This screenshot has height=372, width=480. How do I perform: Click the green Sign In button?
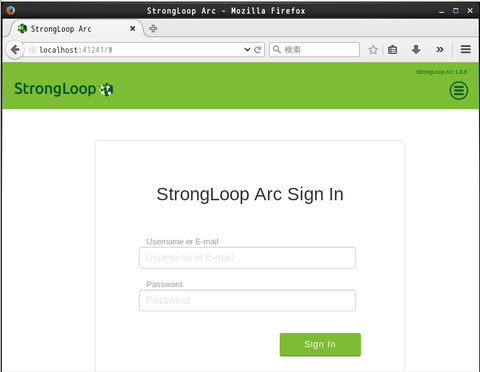tap(320, 344)
